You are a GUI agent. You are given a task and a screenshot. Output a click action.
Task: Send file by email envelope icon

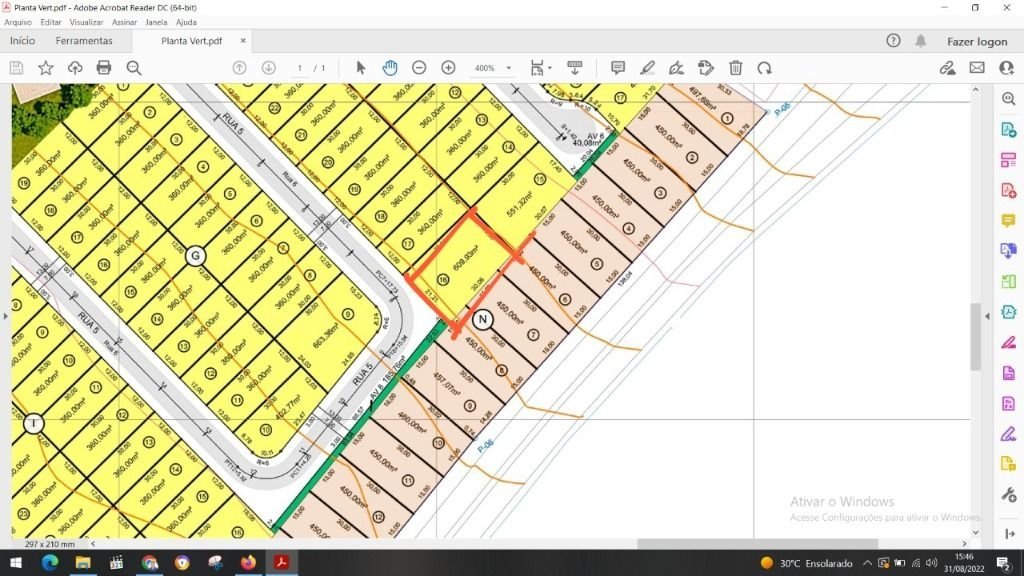pyautogui.click(x=977, y=68)
